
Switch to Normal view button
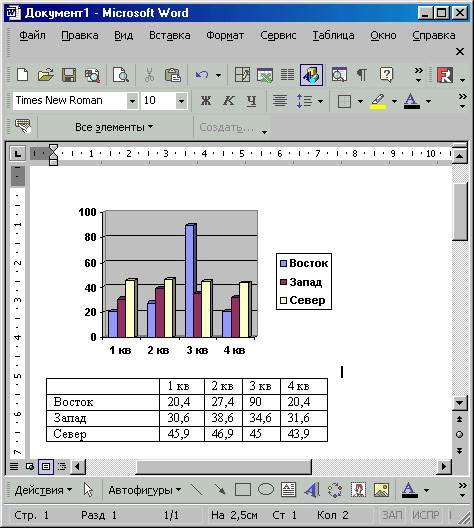click(14, 466)
